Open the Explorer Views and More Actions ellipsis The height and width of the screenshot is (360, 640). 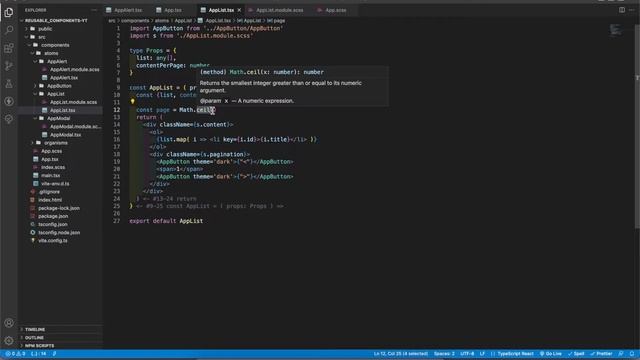click(94, 10)
